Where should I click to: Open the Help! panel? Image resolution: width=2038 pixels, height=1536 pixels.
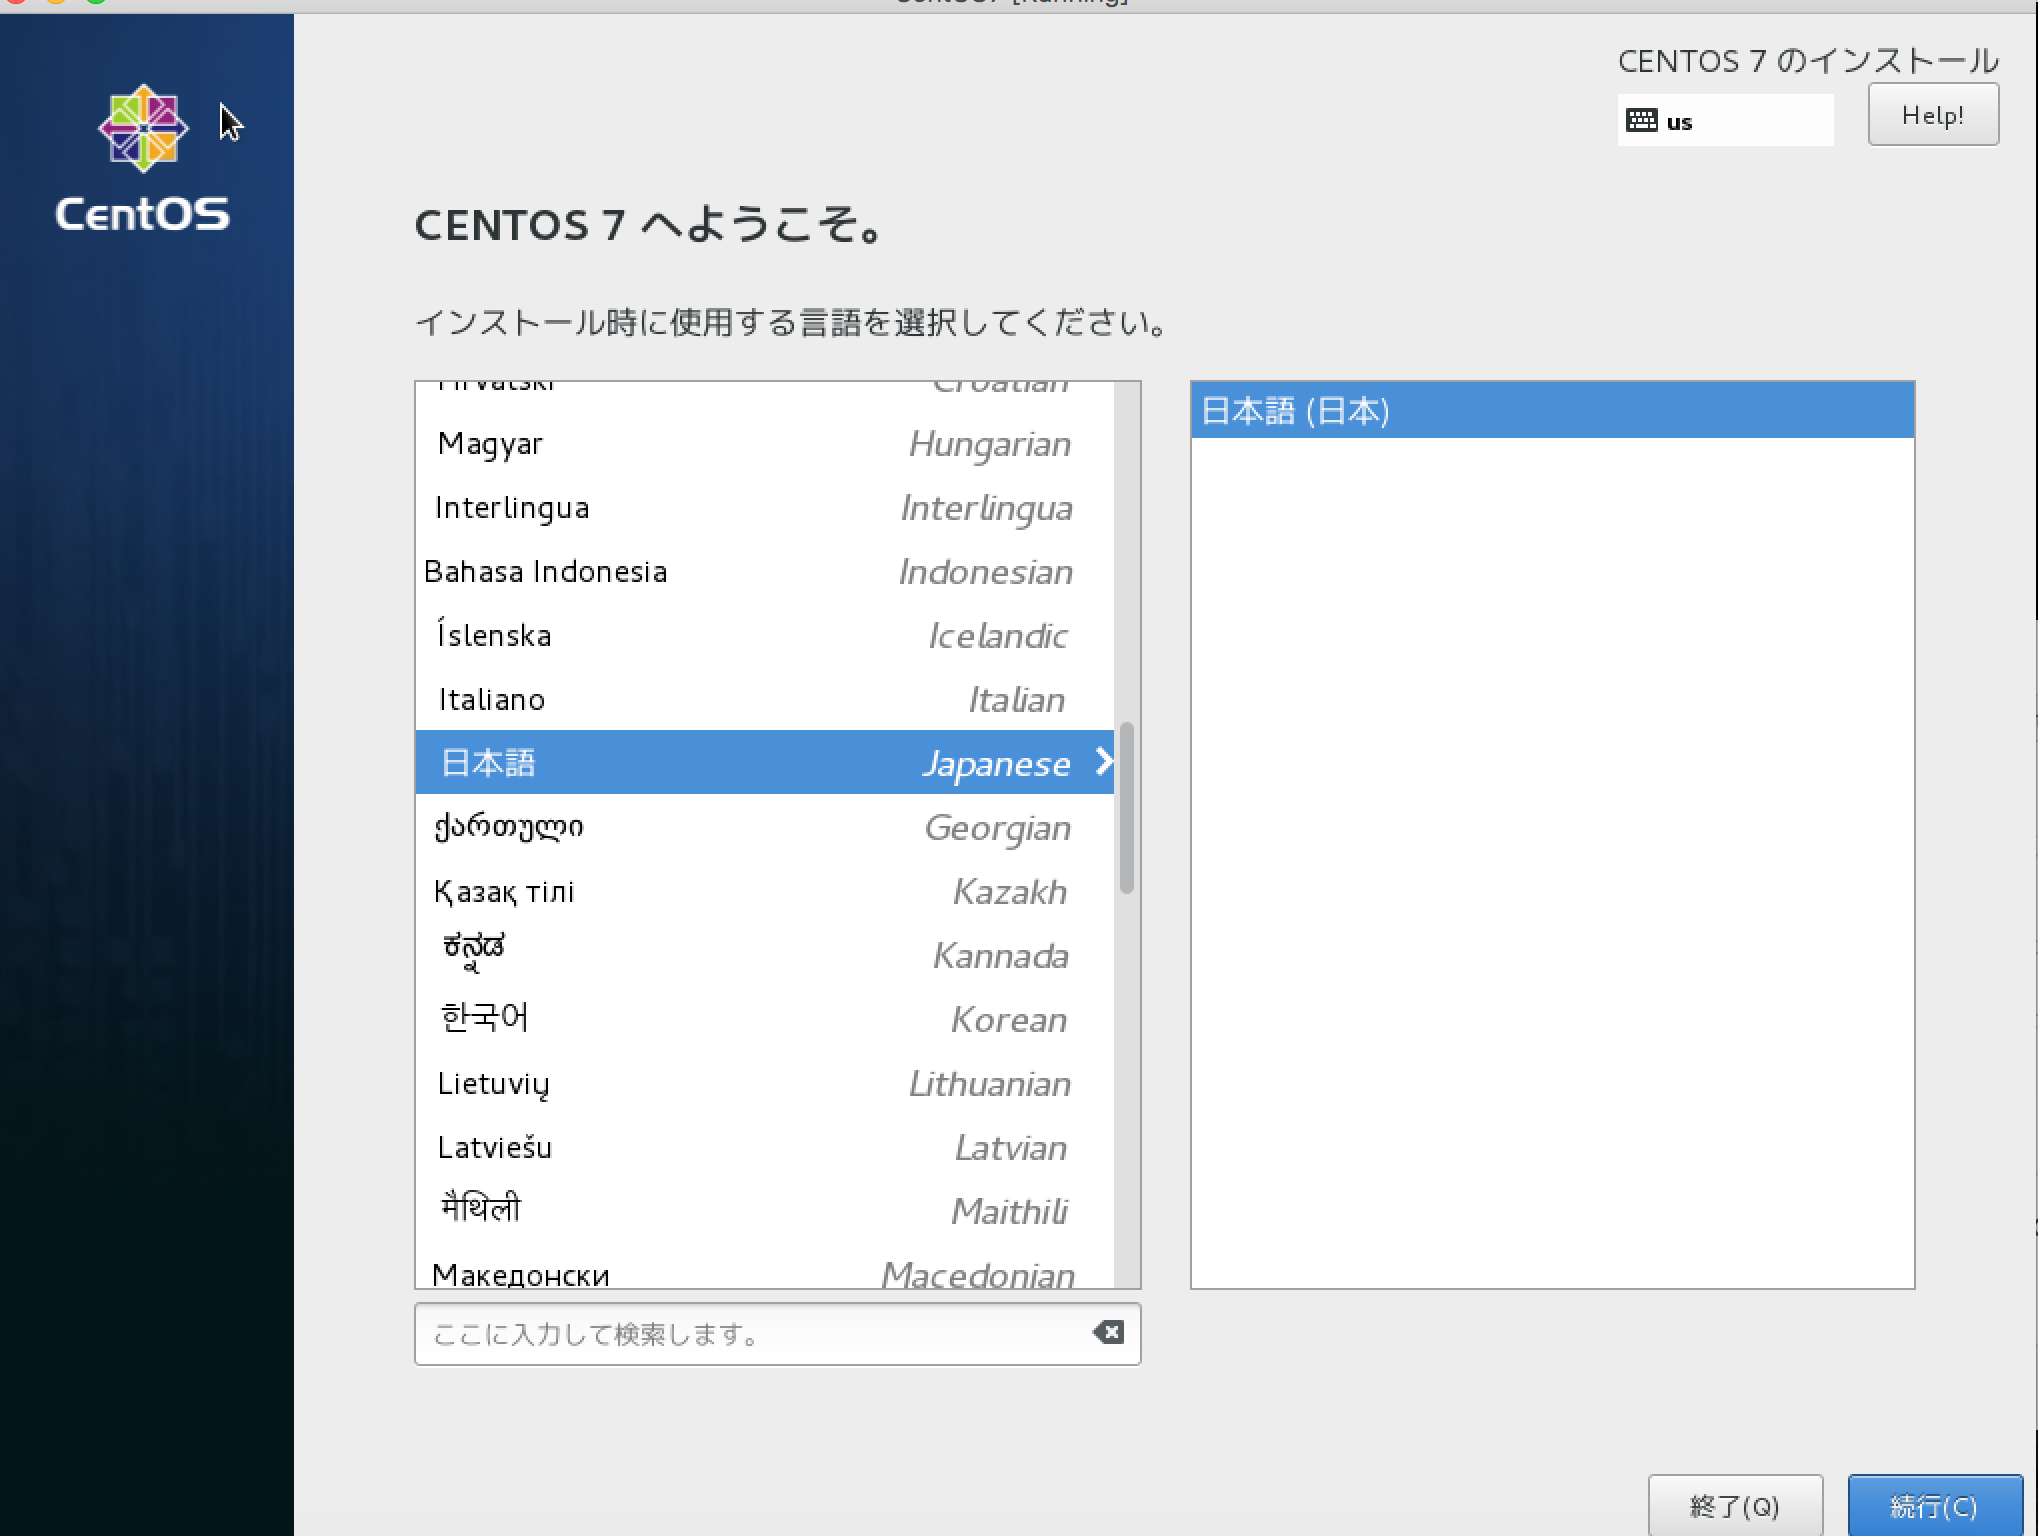tap(1931, 115)
